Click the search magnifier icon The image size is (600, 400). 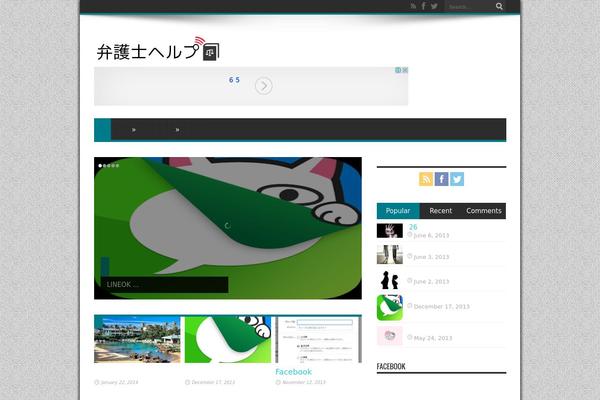click(499, 6)
